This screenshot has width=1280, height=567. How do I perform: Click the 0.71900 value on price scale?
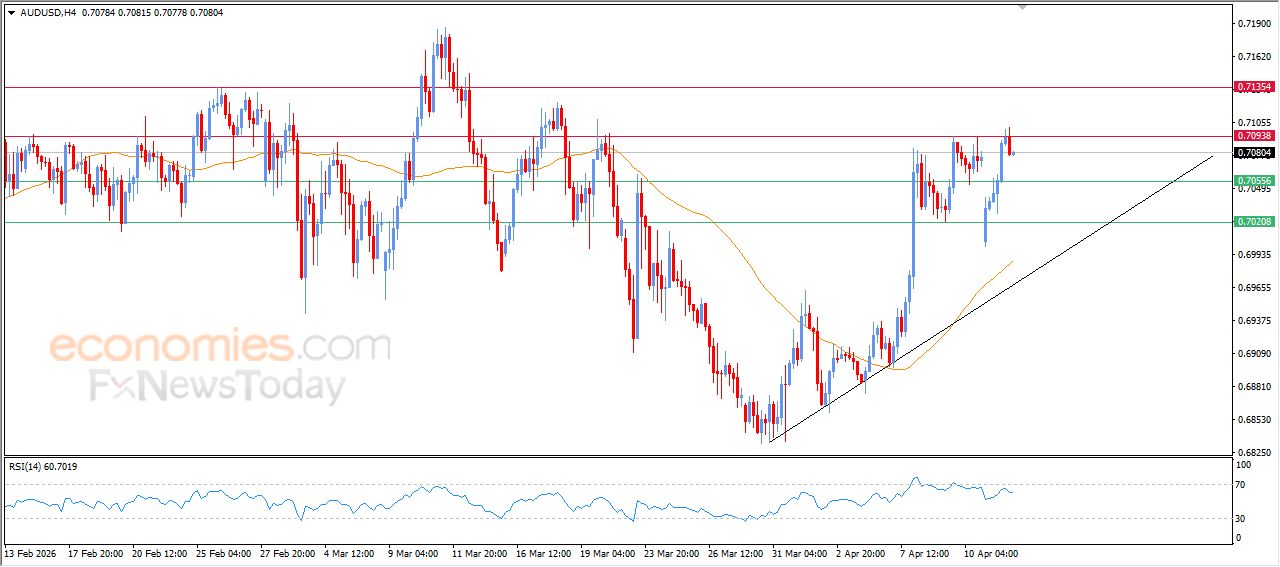pos(1254,23)
